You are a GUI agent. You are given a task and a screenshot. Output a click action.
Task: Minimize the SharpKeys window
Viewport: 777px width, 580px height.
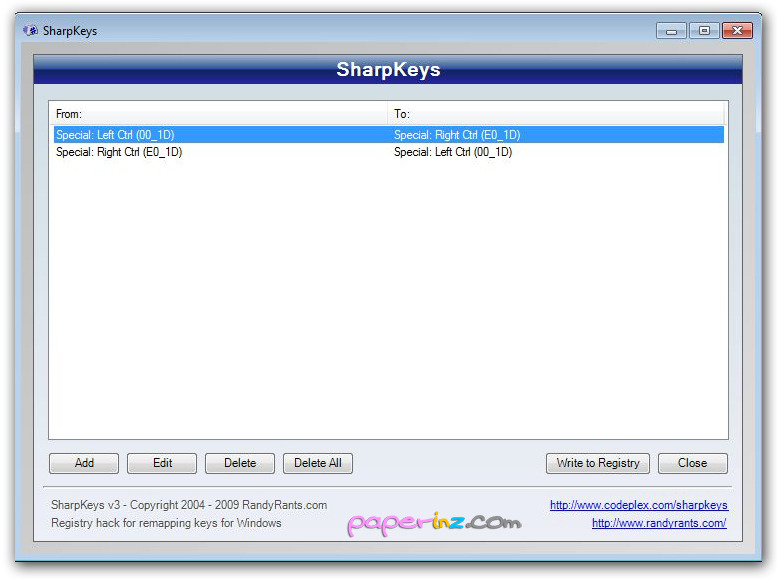point(671,31)
